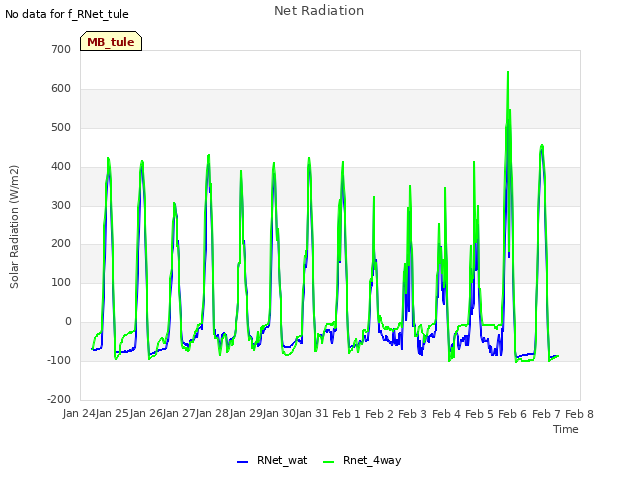This screenshot has height=480, width=640.
Task: Click the 600 y-axis tick label
Action: [x=61, y=89]
